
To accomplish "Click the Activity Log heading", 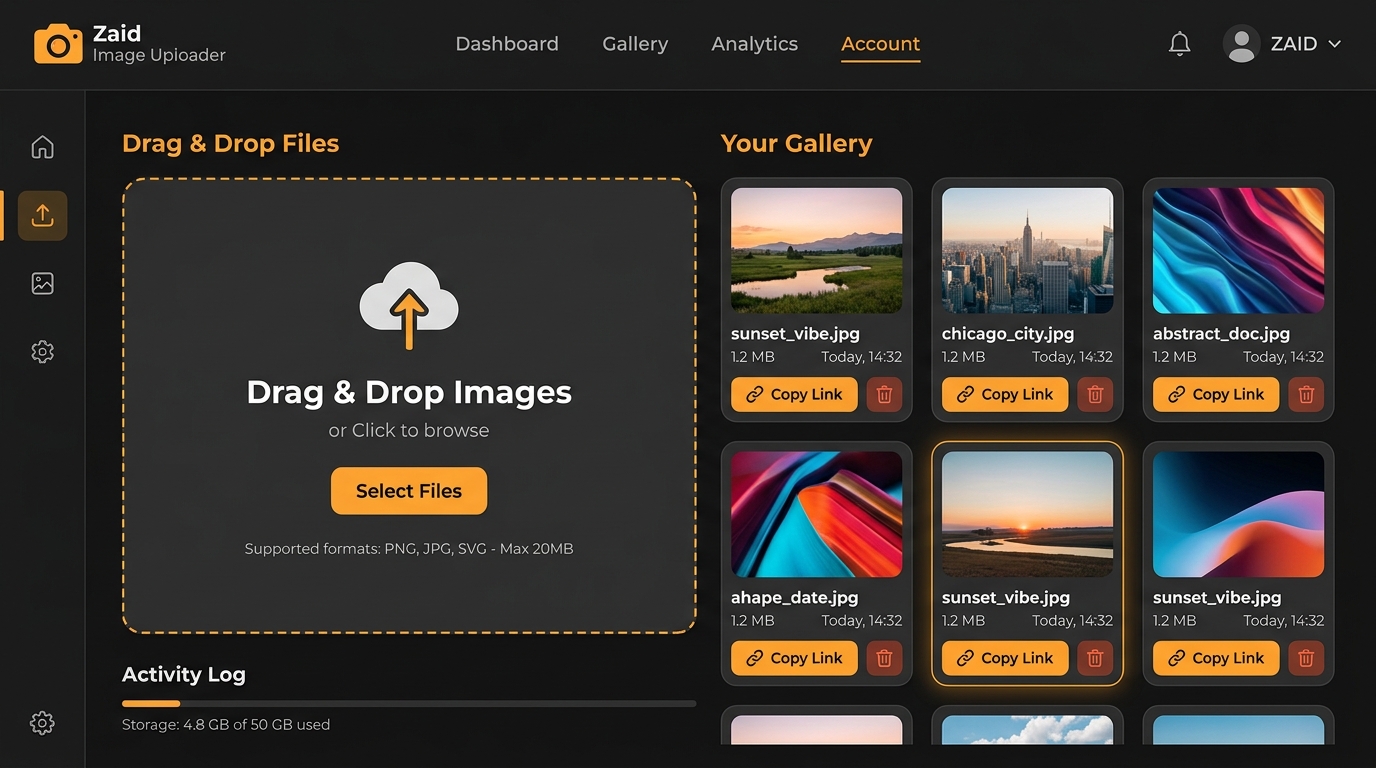I will click(184, 675).
